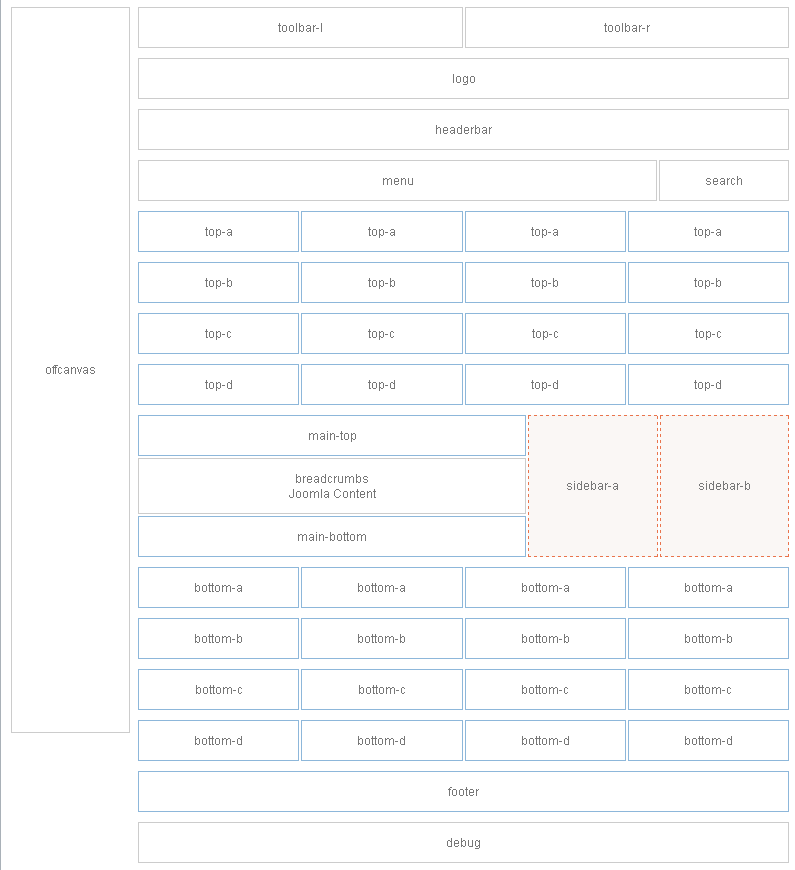Select the rightmost bottom-a box
795x870 pixels.
pos(707,588)
